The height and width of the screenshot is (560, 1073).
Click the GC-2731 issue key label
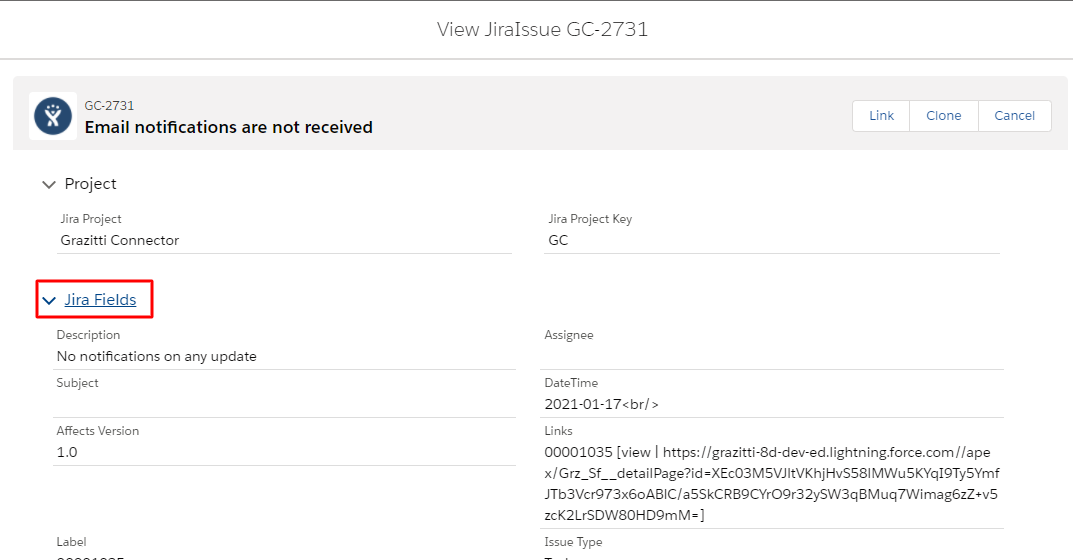point(109,105)
